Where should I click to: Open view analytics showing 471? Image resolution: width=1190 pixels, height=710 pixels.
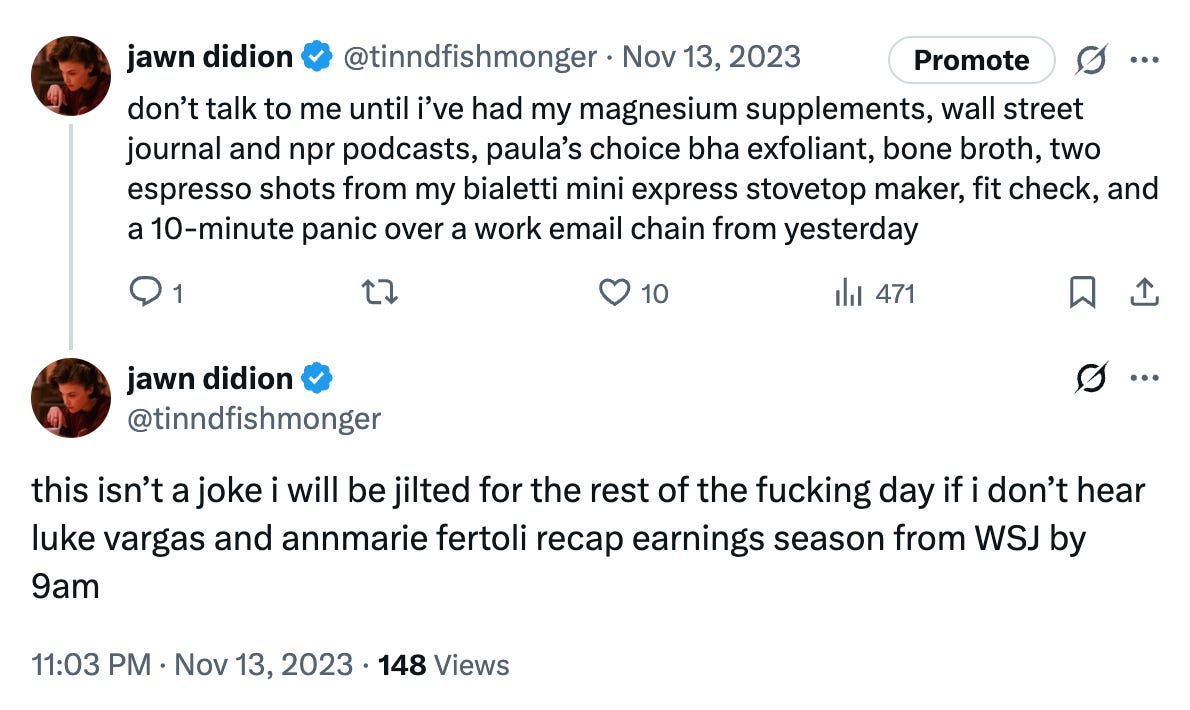(848, 293)
